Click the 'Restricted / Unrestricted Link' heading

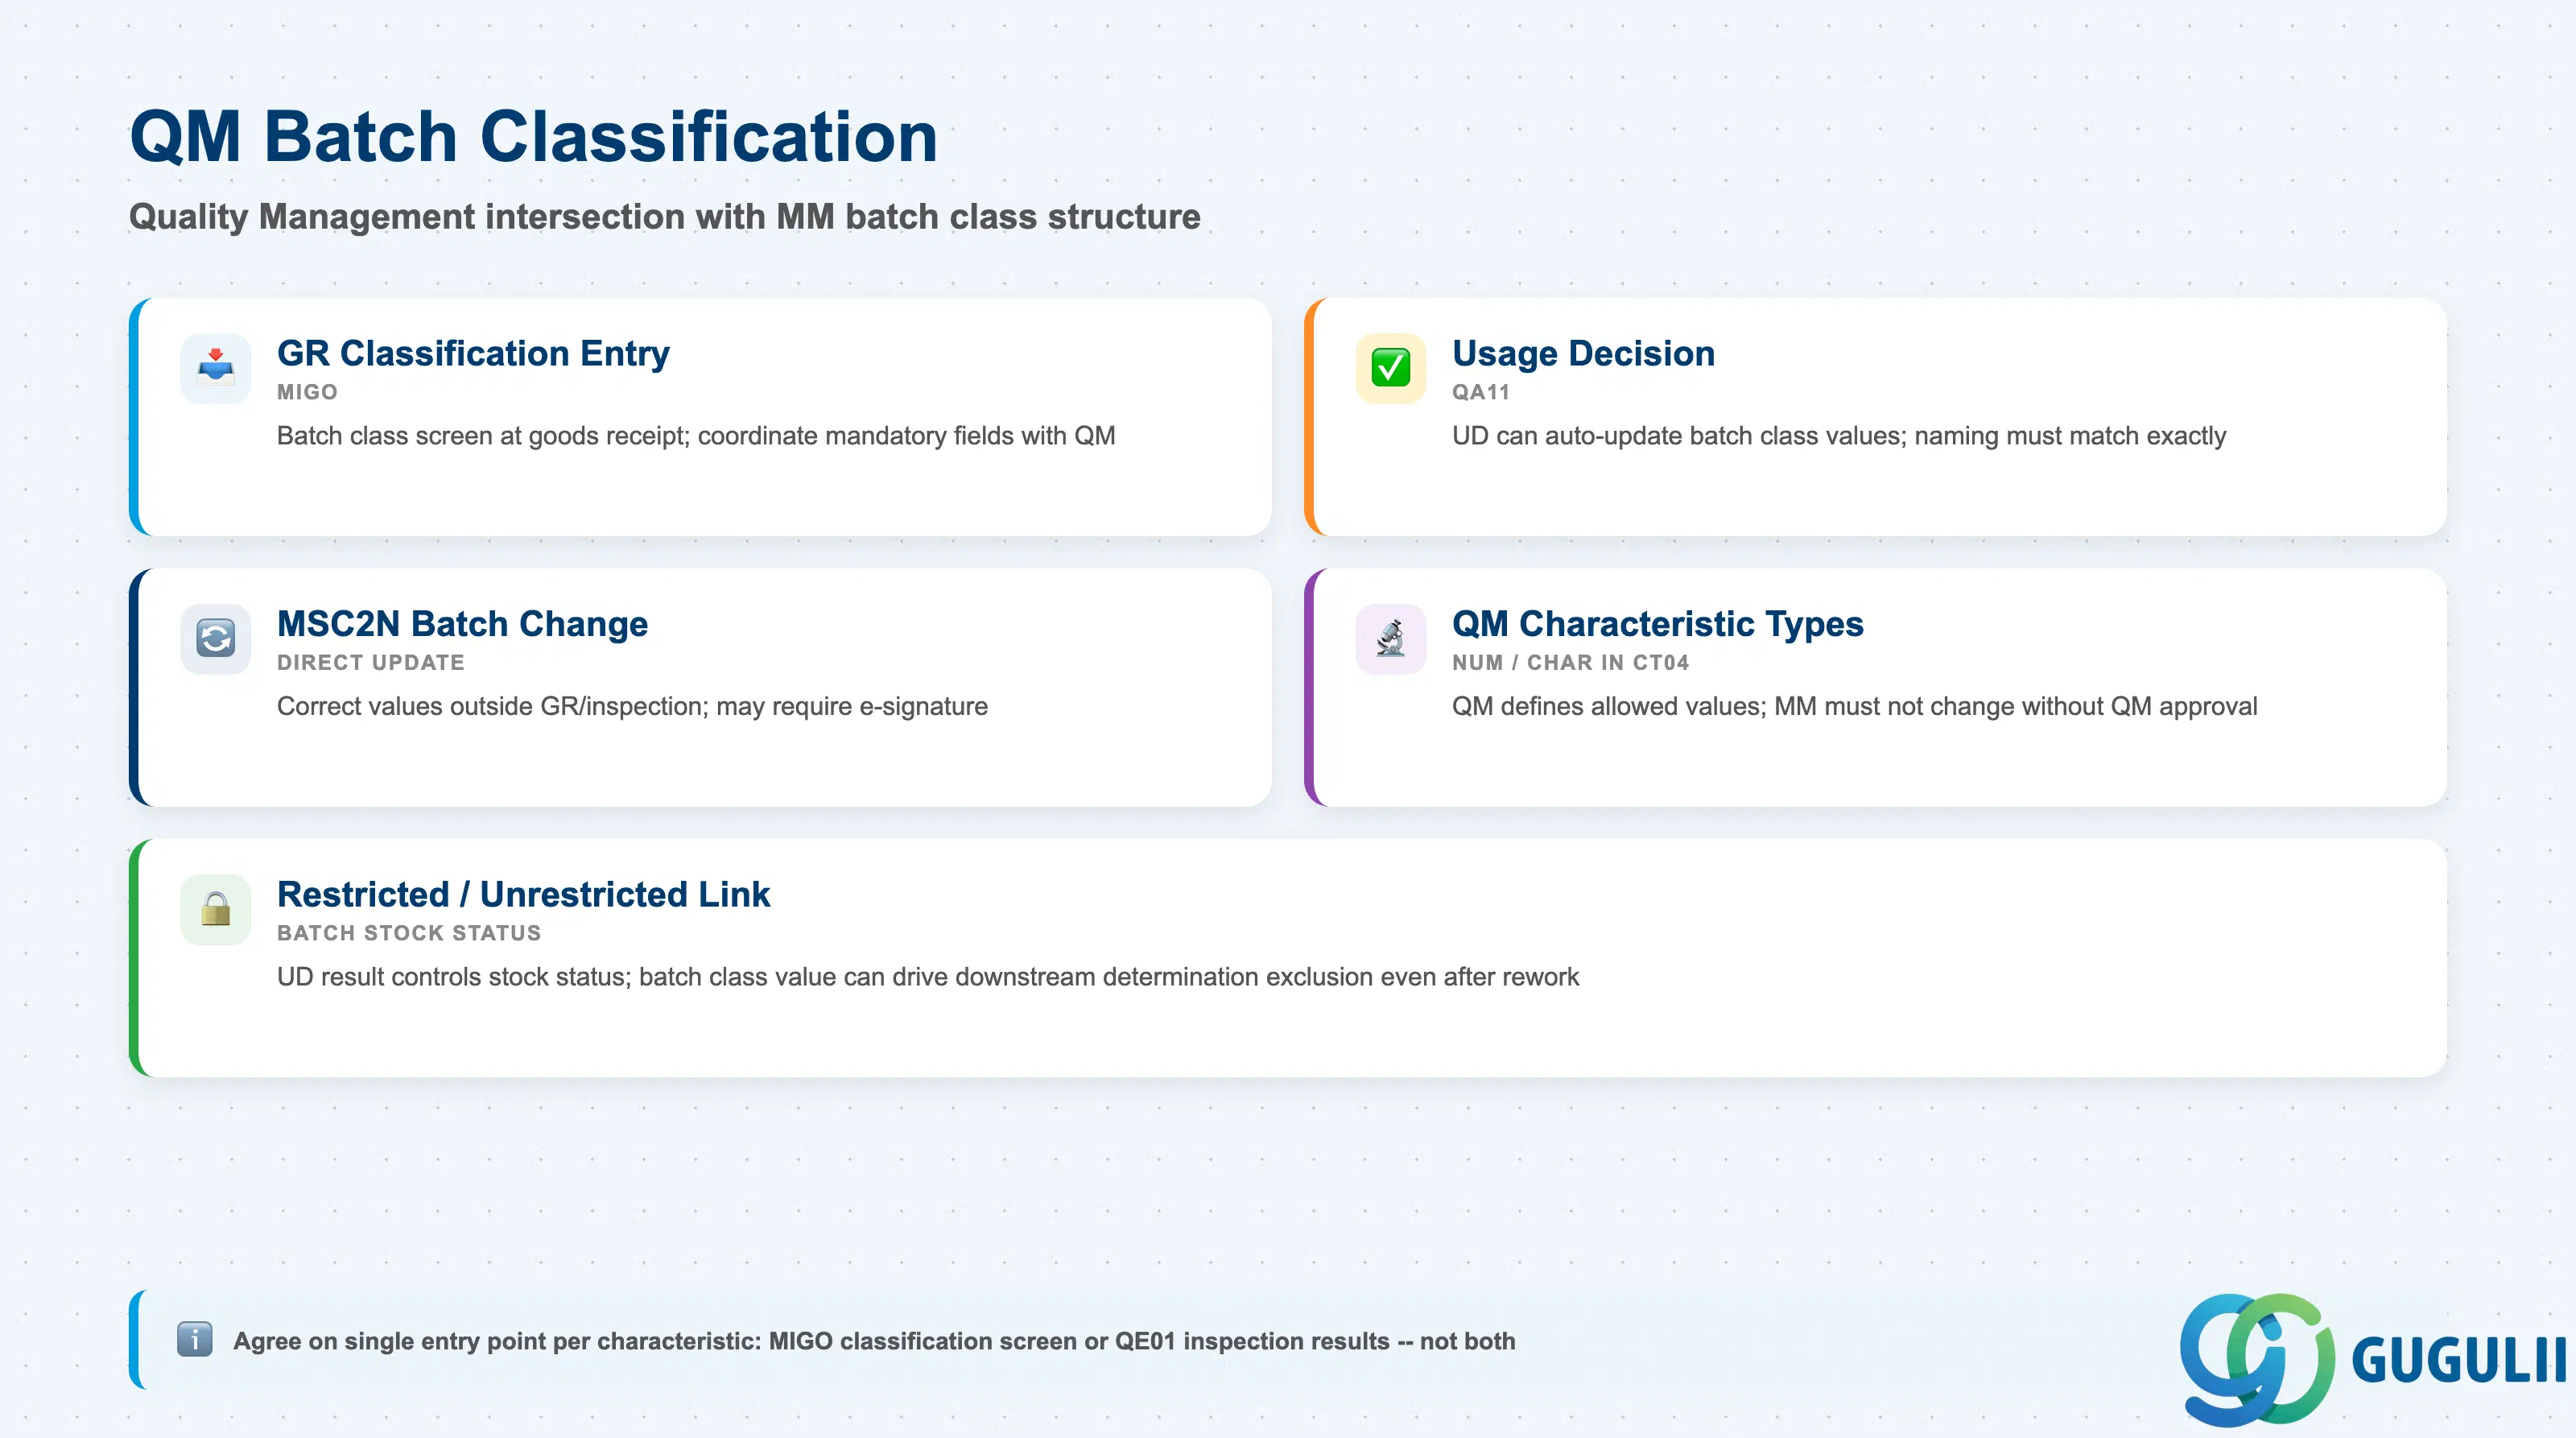[x=523, y=894]
